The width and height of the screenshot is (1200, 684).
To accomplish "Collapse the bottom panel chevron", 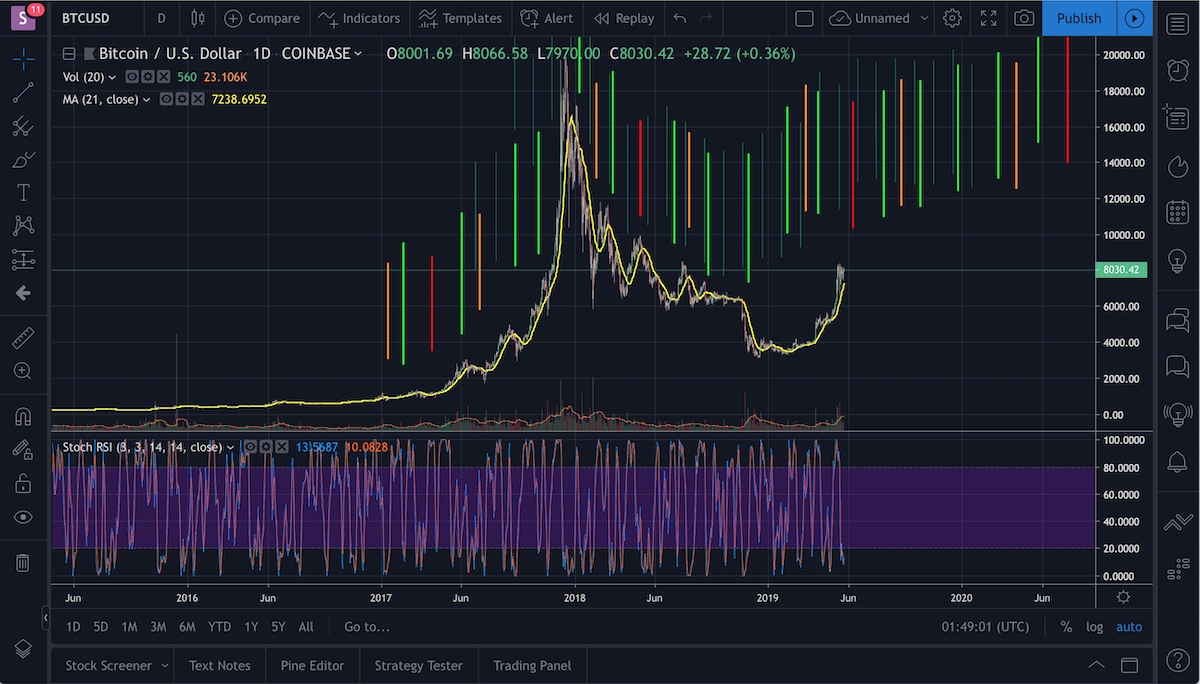I will (x=1097, y=665).
